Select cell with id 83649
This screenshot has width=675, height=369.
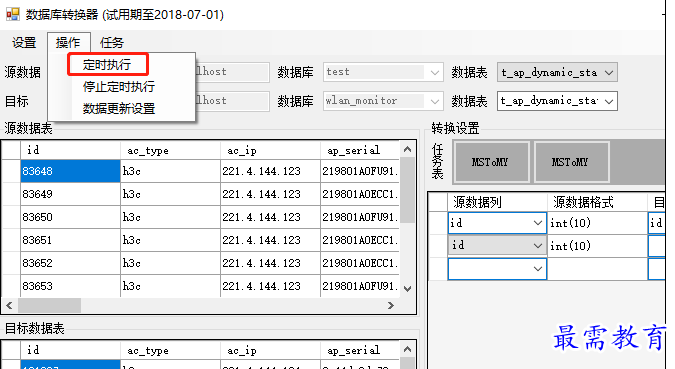pos(70,194)
